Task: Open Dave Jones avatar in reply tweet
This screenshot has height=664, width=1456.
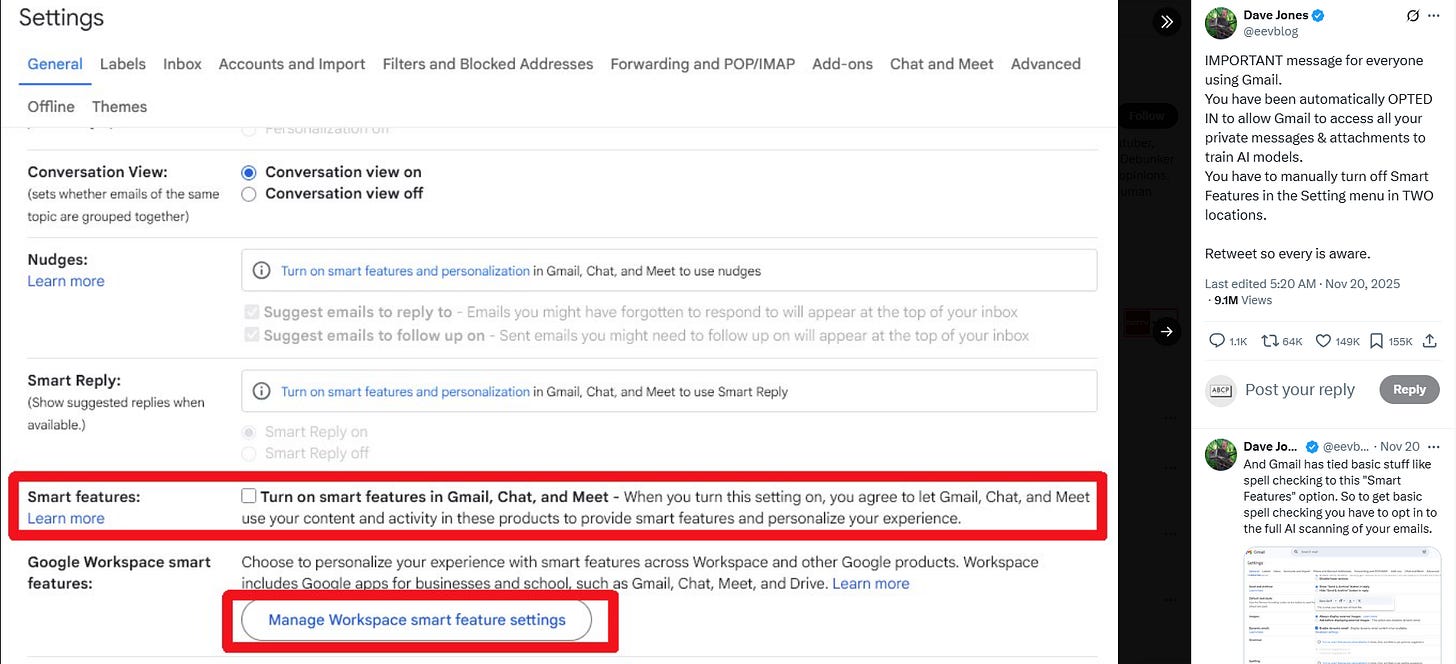Action: 1220,454
